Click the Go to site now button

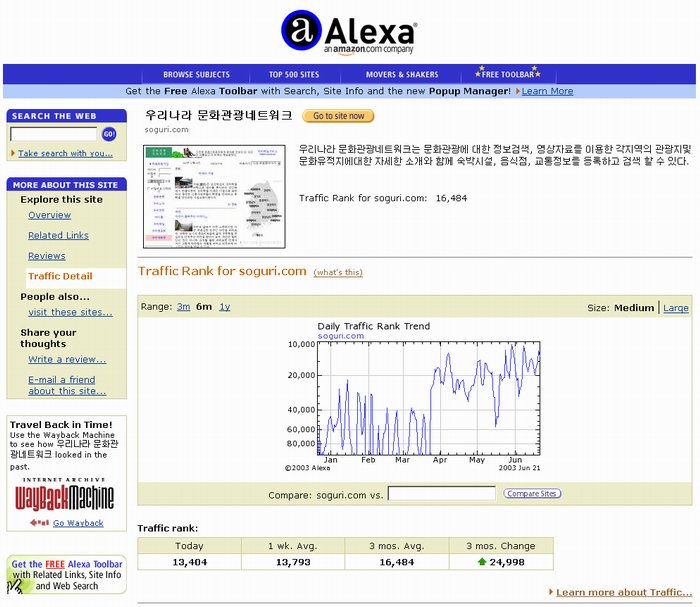(338, 116)
